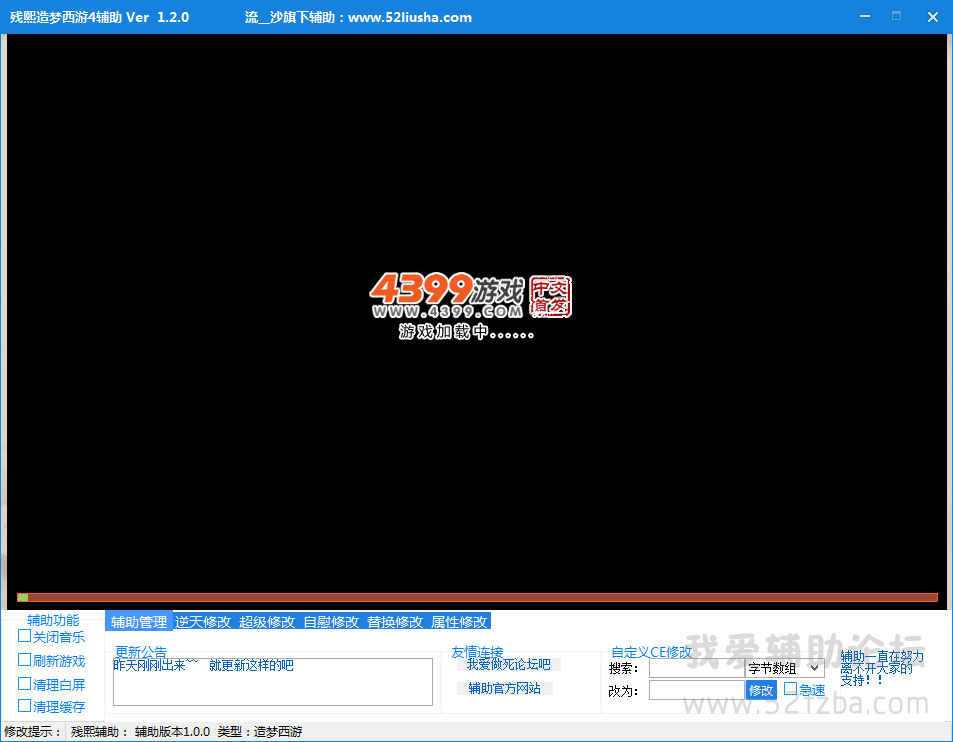
Task: Click the 4399游戏 logo in game area
Action: tap(470, 298)
